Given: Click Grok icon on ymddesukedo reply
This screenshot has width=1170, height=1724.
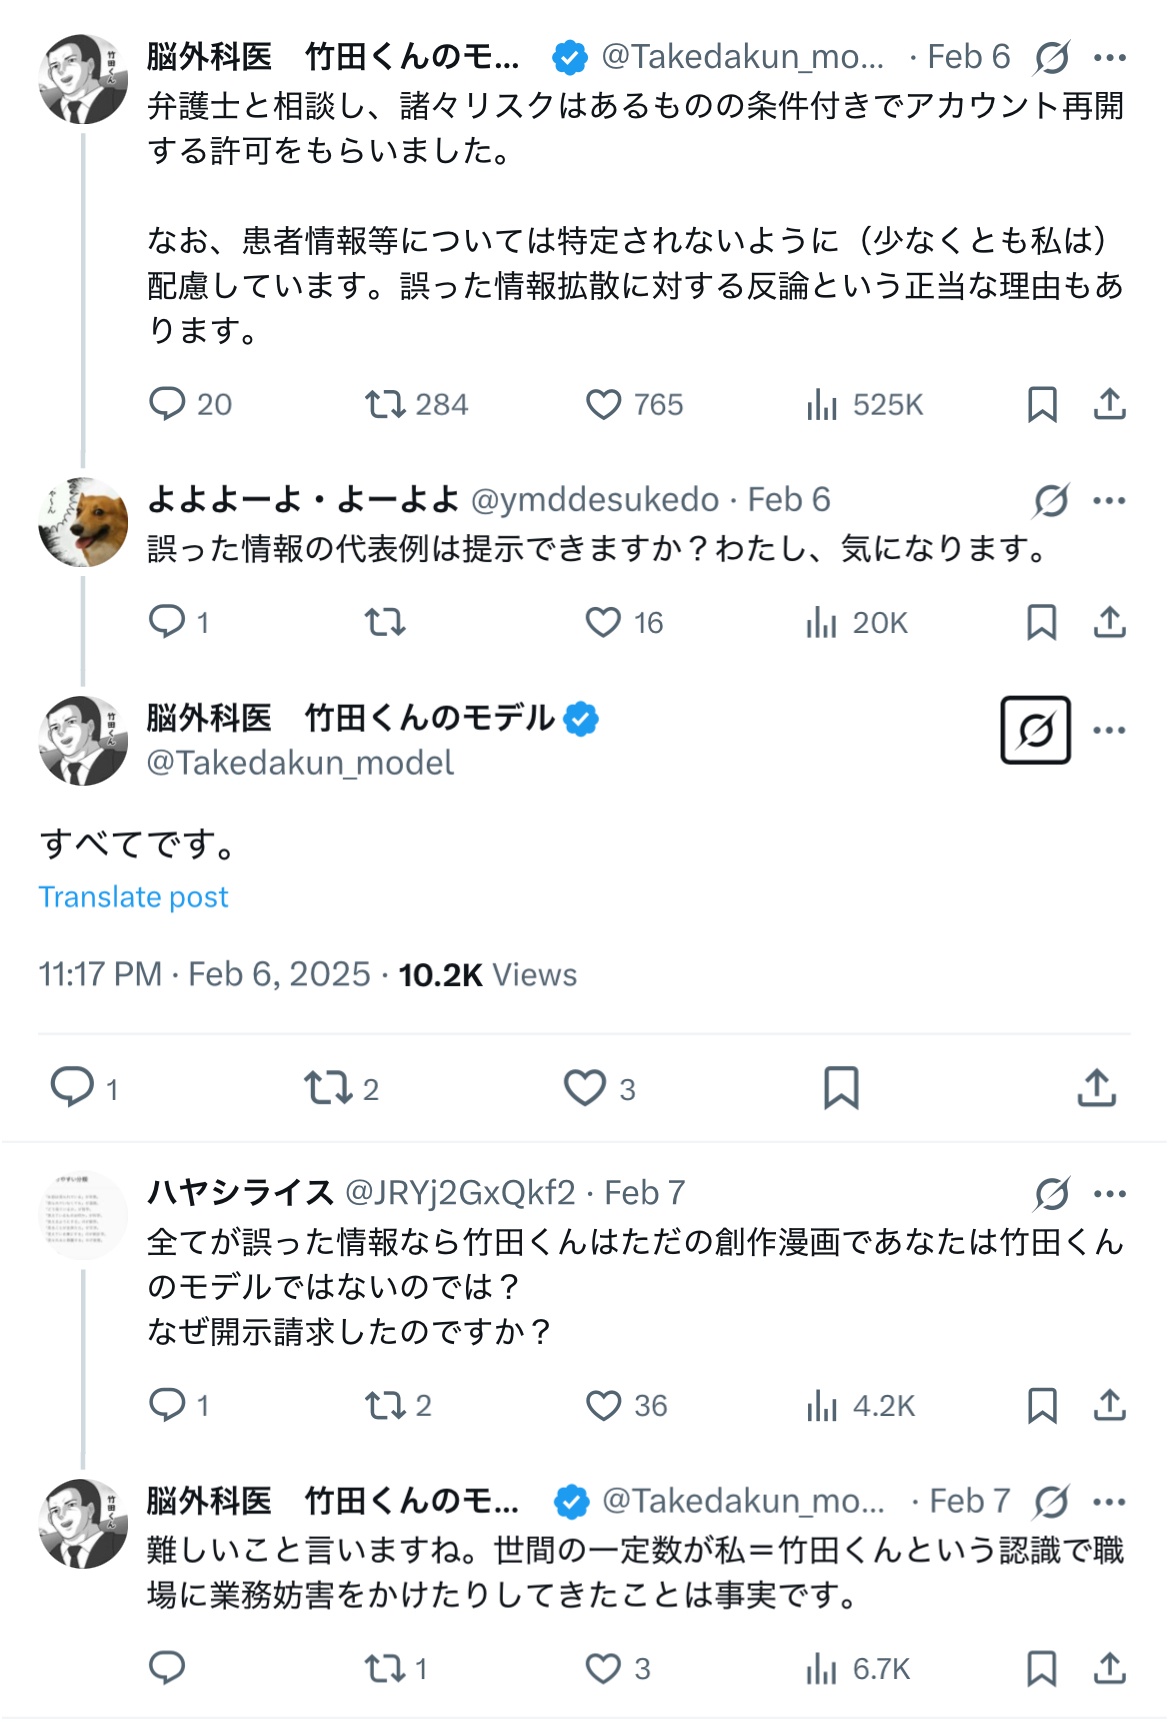Looking at the screenshot, I should click(x=1051, y=500).
